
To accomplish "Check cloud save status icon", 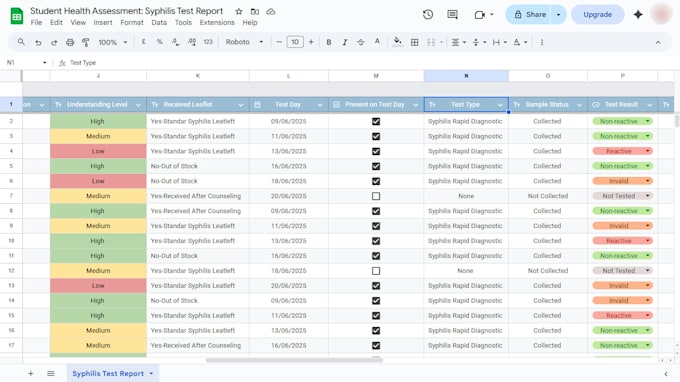I will coord(271,12).
